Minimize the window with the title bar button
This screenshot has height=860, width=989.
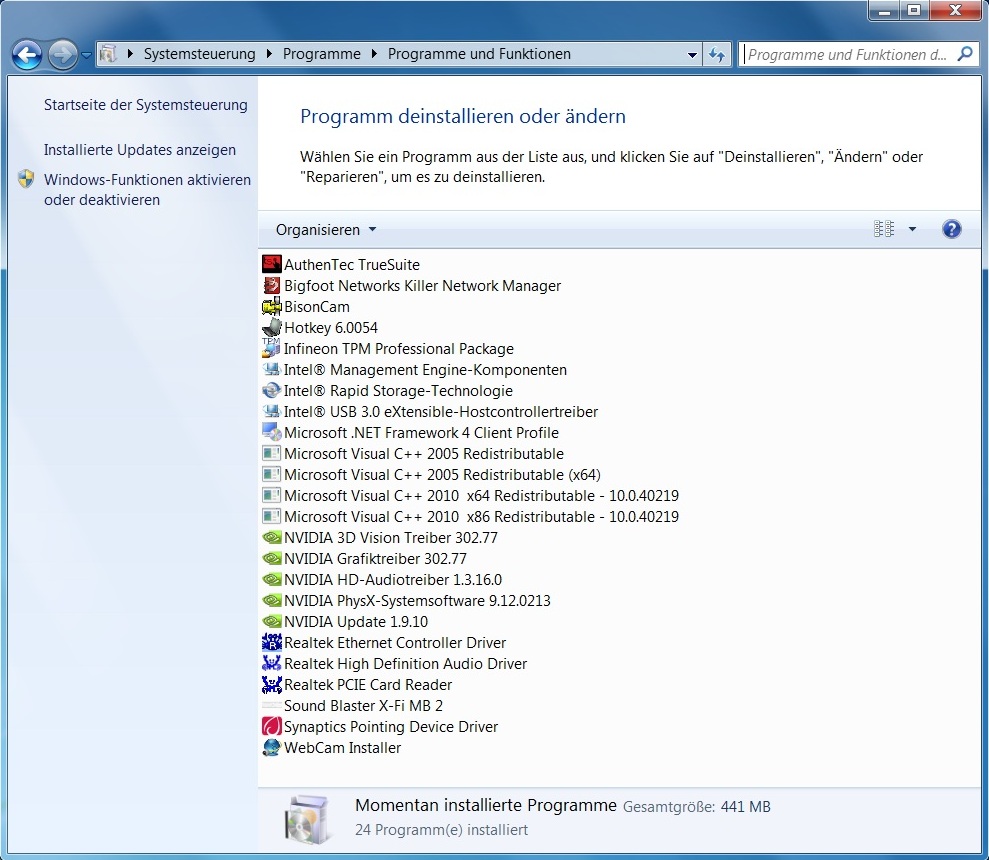click(885, 10)
